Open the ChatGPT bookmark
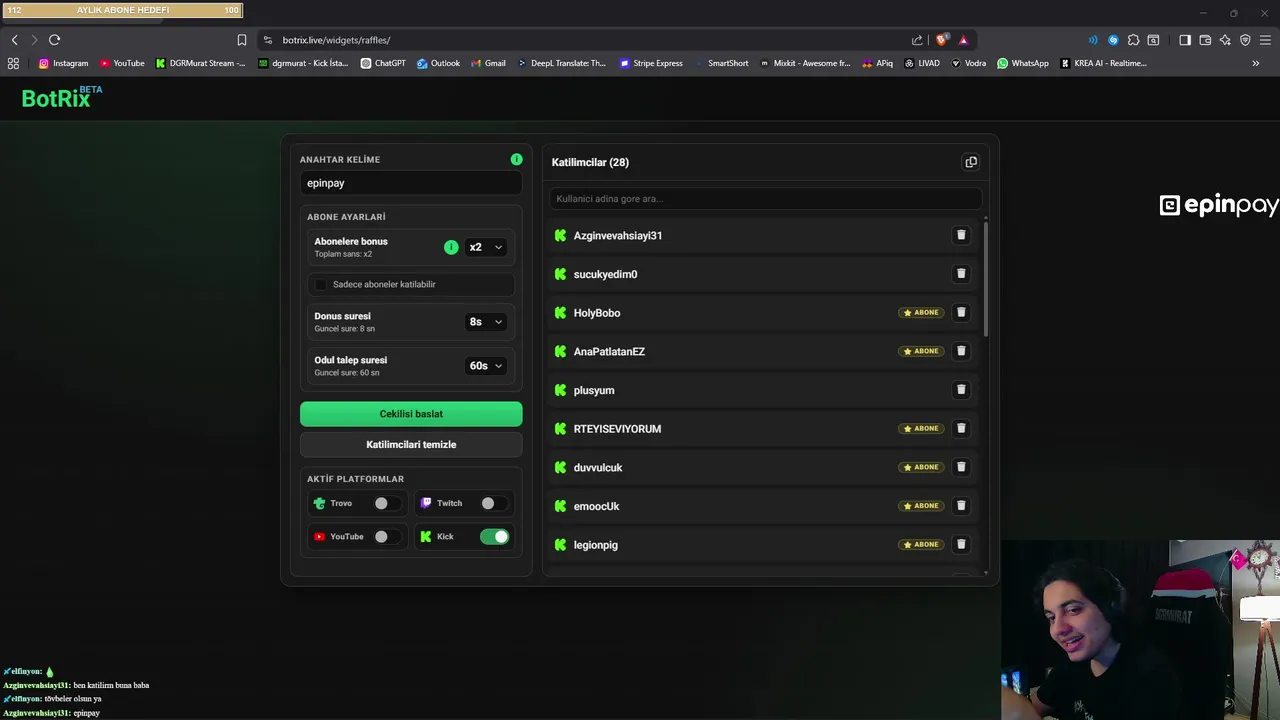The image size is (1280, 720). point(383,63)
